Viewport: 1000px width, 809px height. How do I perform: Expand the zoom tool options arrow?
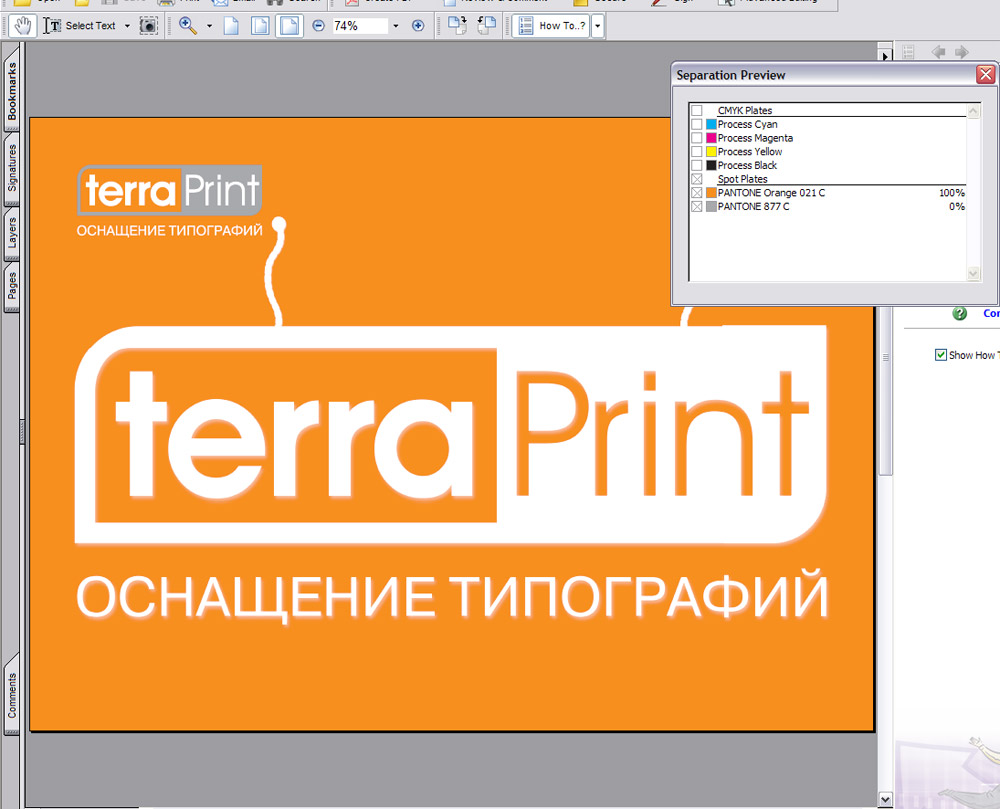pos(209,26)
